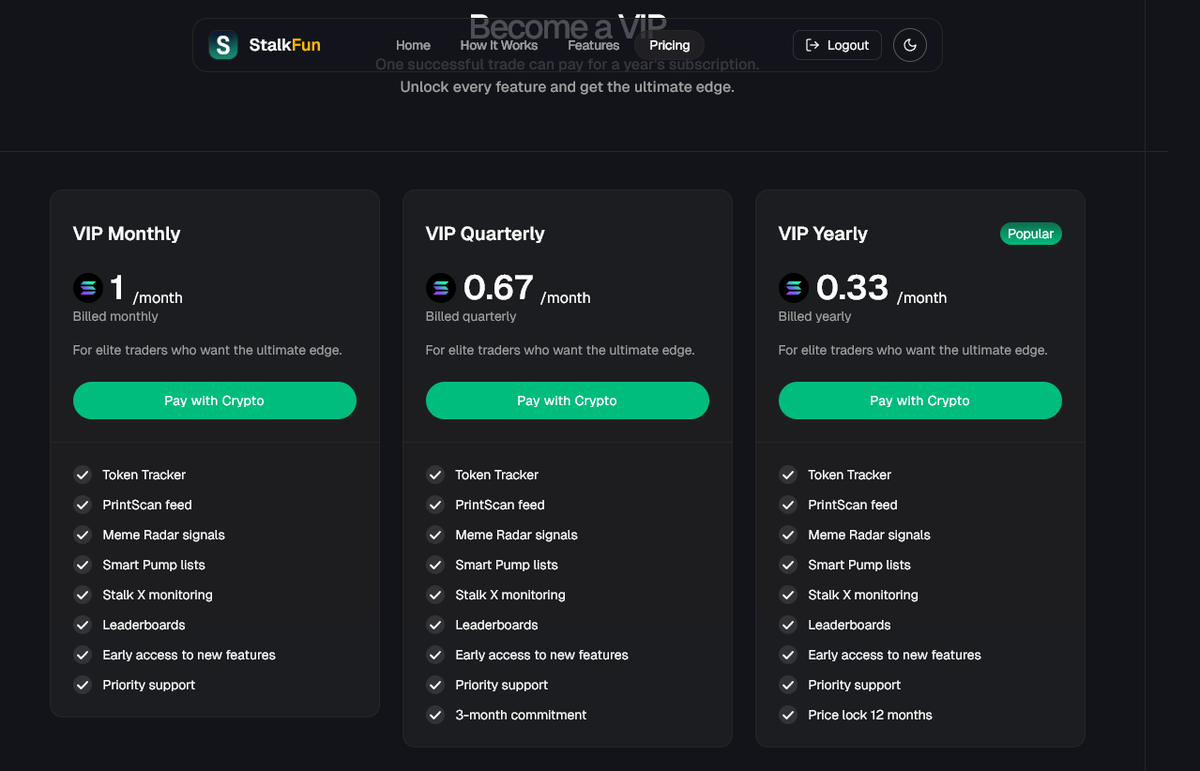
Task: Click checkmark beside Price lock 12 months
Action: (x=788, y=715)
